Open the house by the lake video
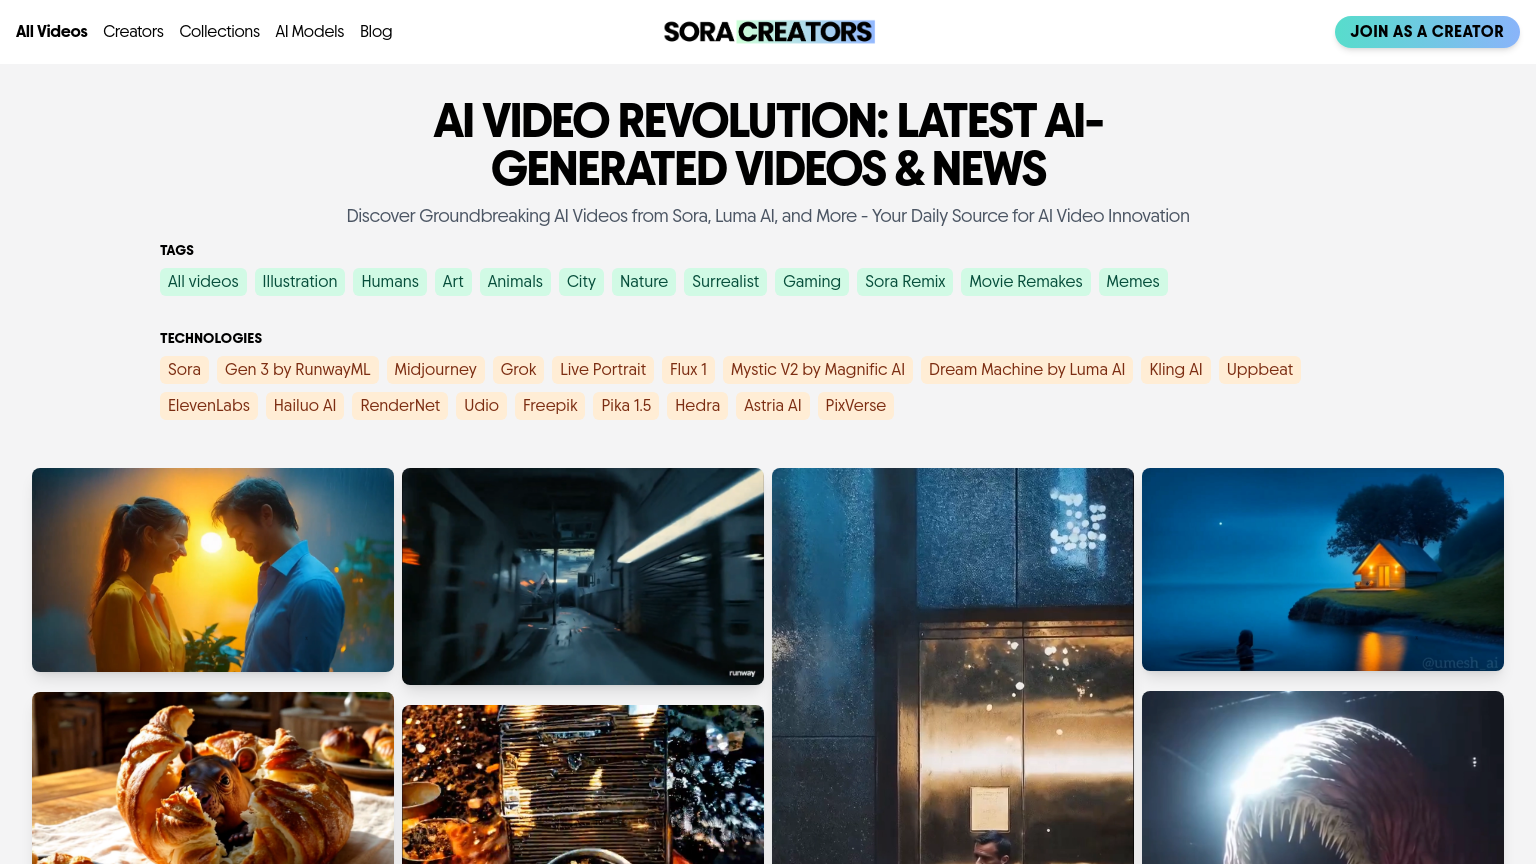Viewport: 1536px width, 864px height. pyautogui.click(x=1322, y=570)
